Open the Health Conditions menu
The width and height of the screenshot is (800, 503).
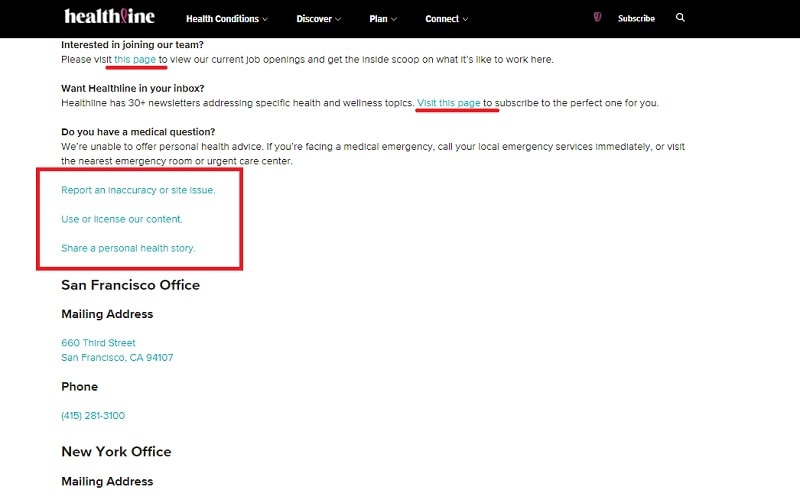click(227, 19)
